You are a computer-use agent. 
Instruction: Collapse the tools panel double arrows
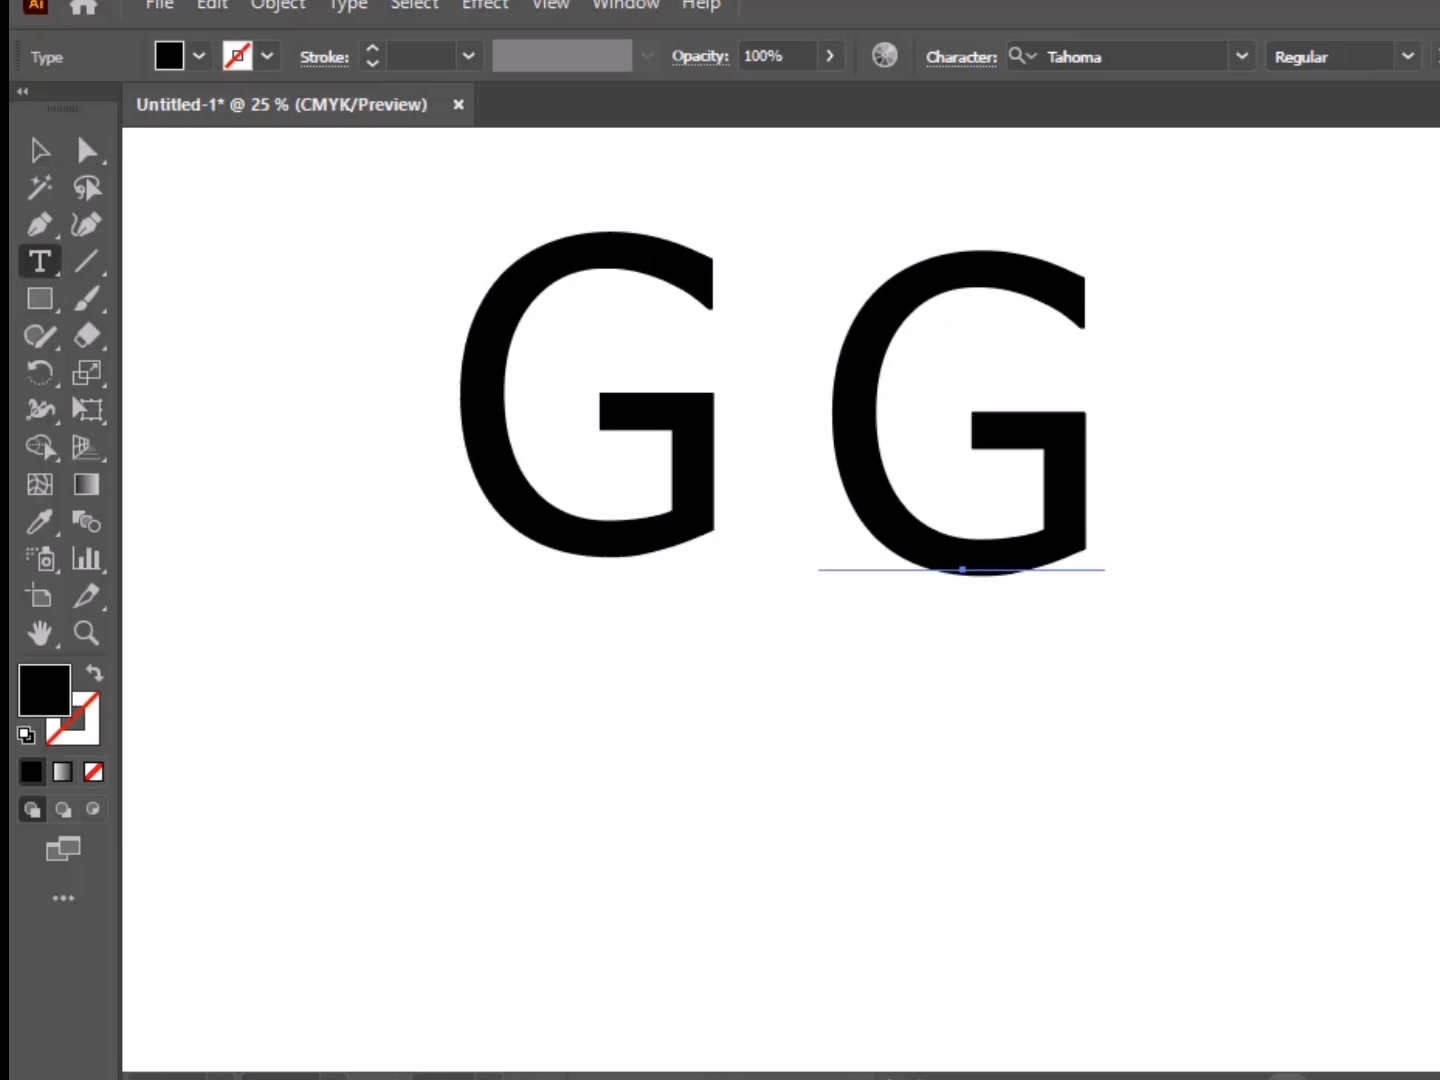22,91
